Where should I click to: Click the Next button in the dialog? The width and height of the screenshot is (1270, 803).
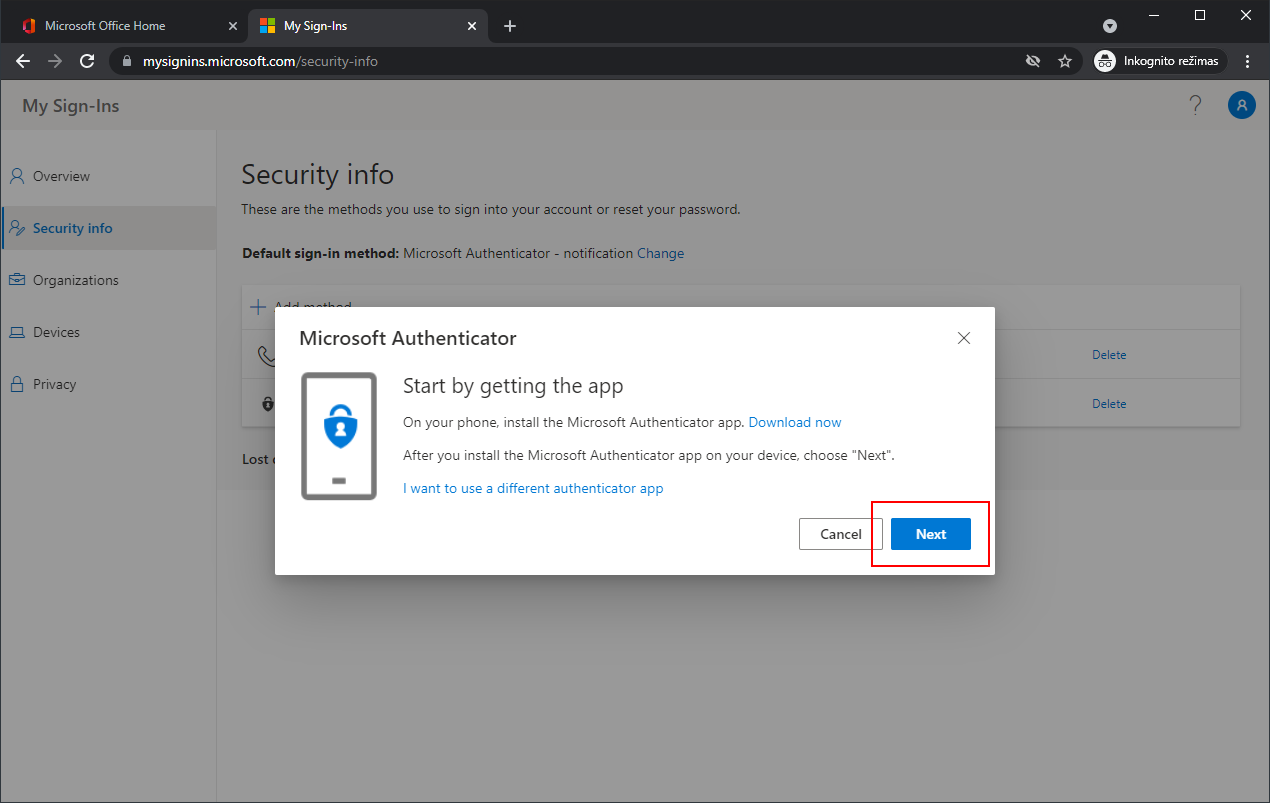930,534
